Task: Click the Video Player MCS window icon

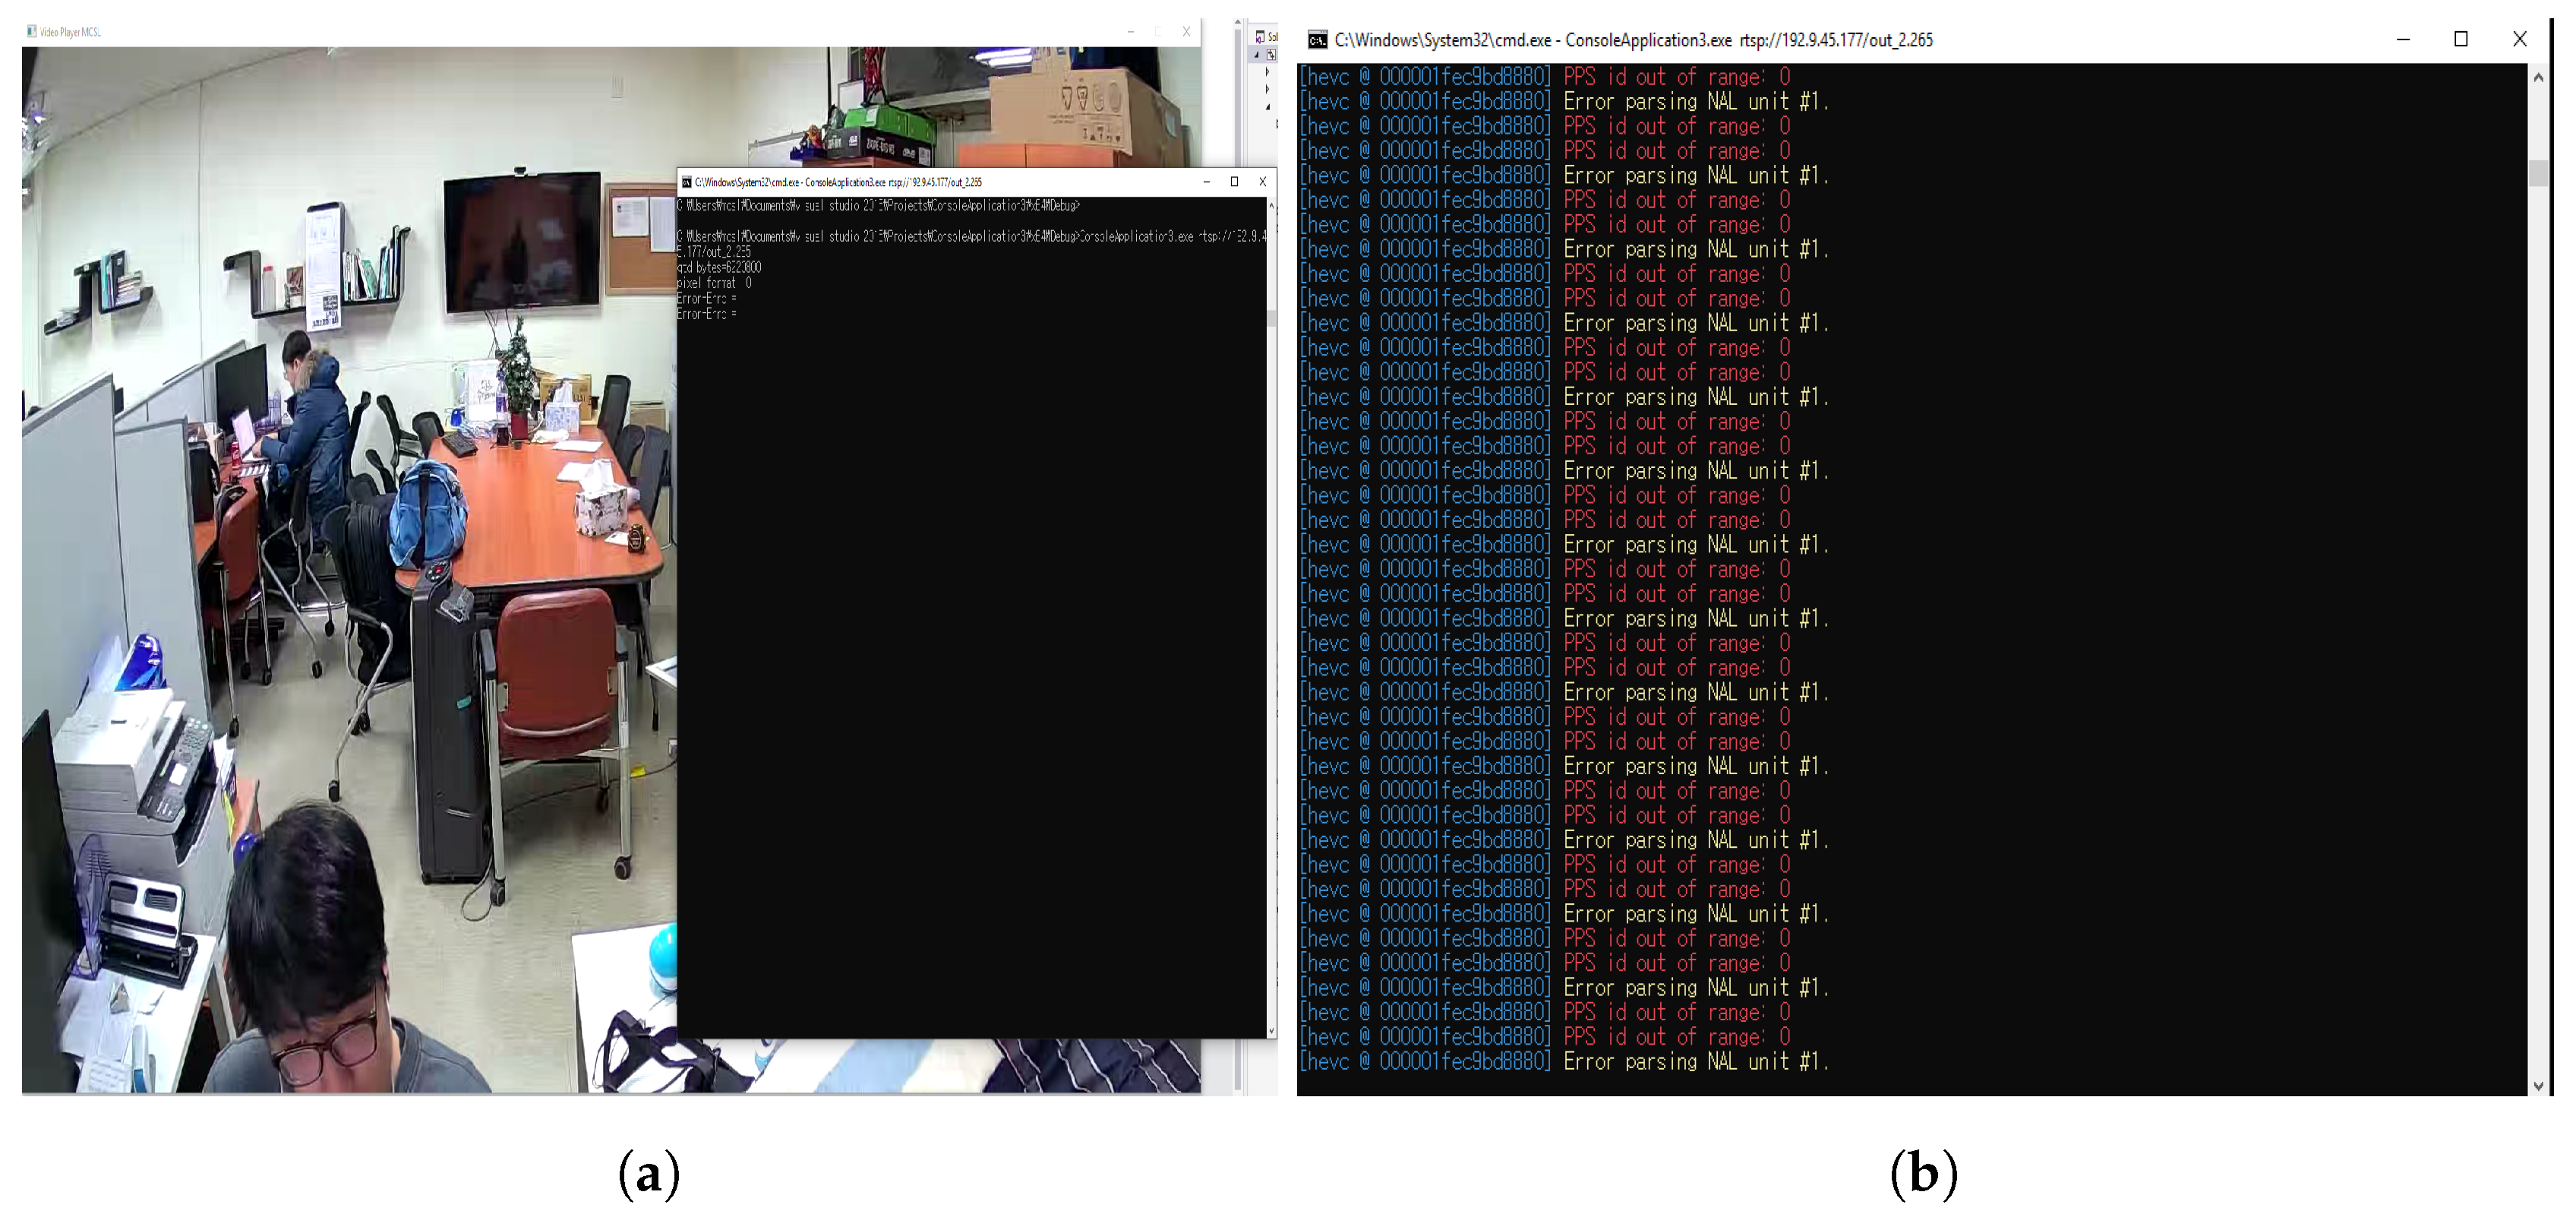Action: point(32,31)
